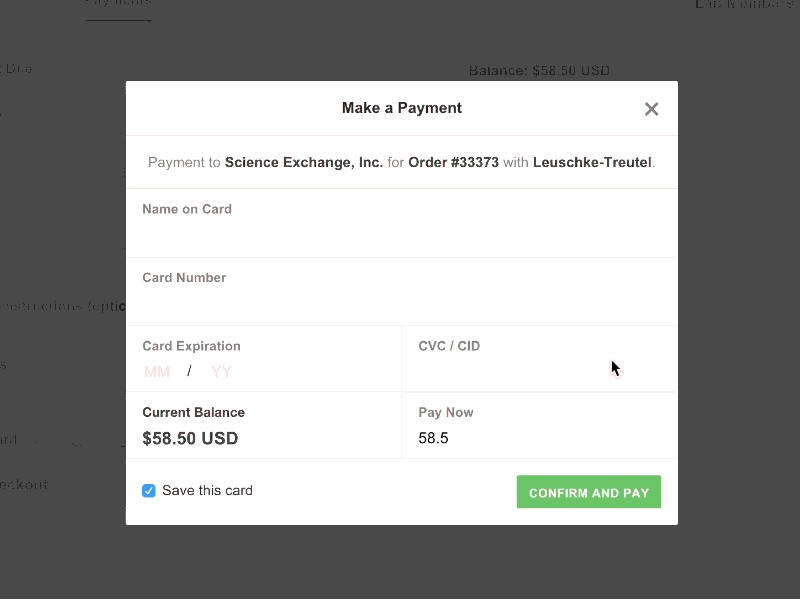Select the MM expiration month field
The height and width of the screenshot is (600, 800).
click(x=156, y=371)
